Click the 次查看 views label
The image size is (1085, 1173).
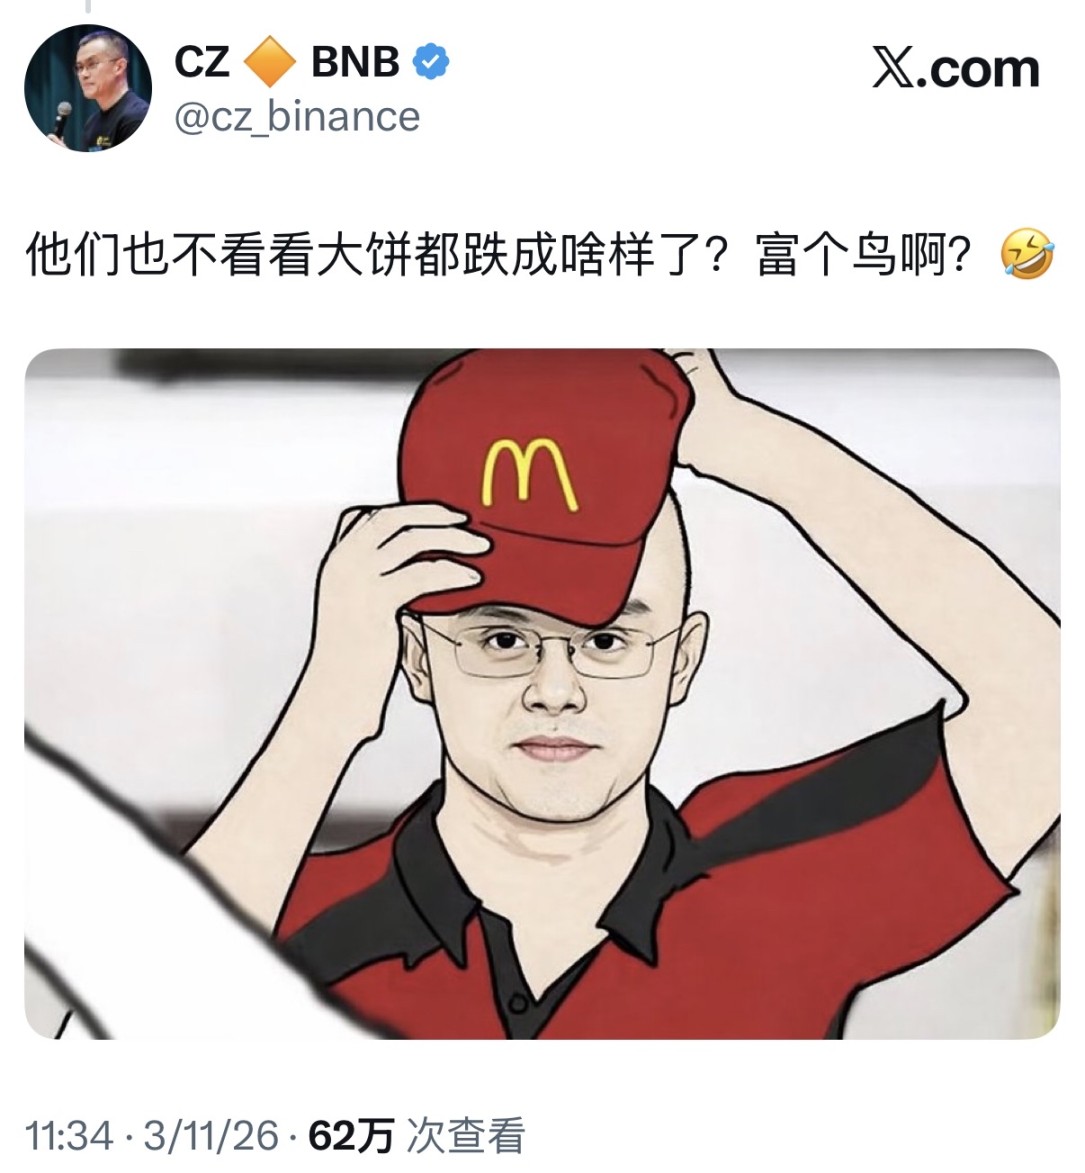[465, 1135]
